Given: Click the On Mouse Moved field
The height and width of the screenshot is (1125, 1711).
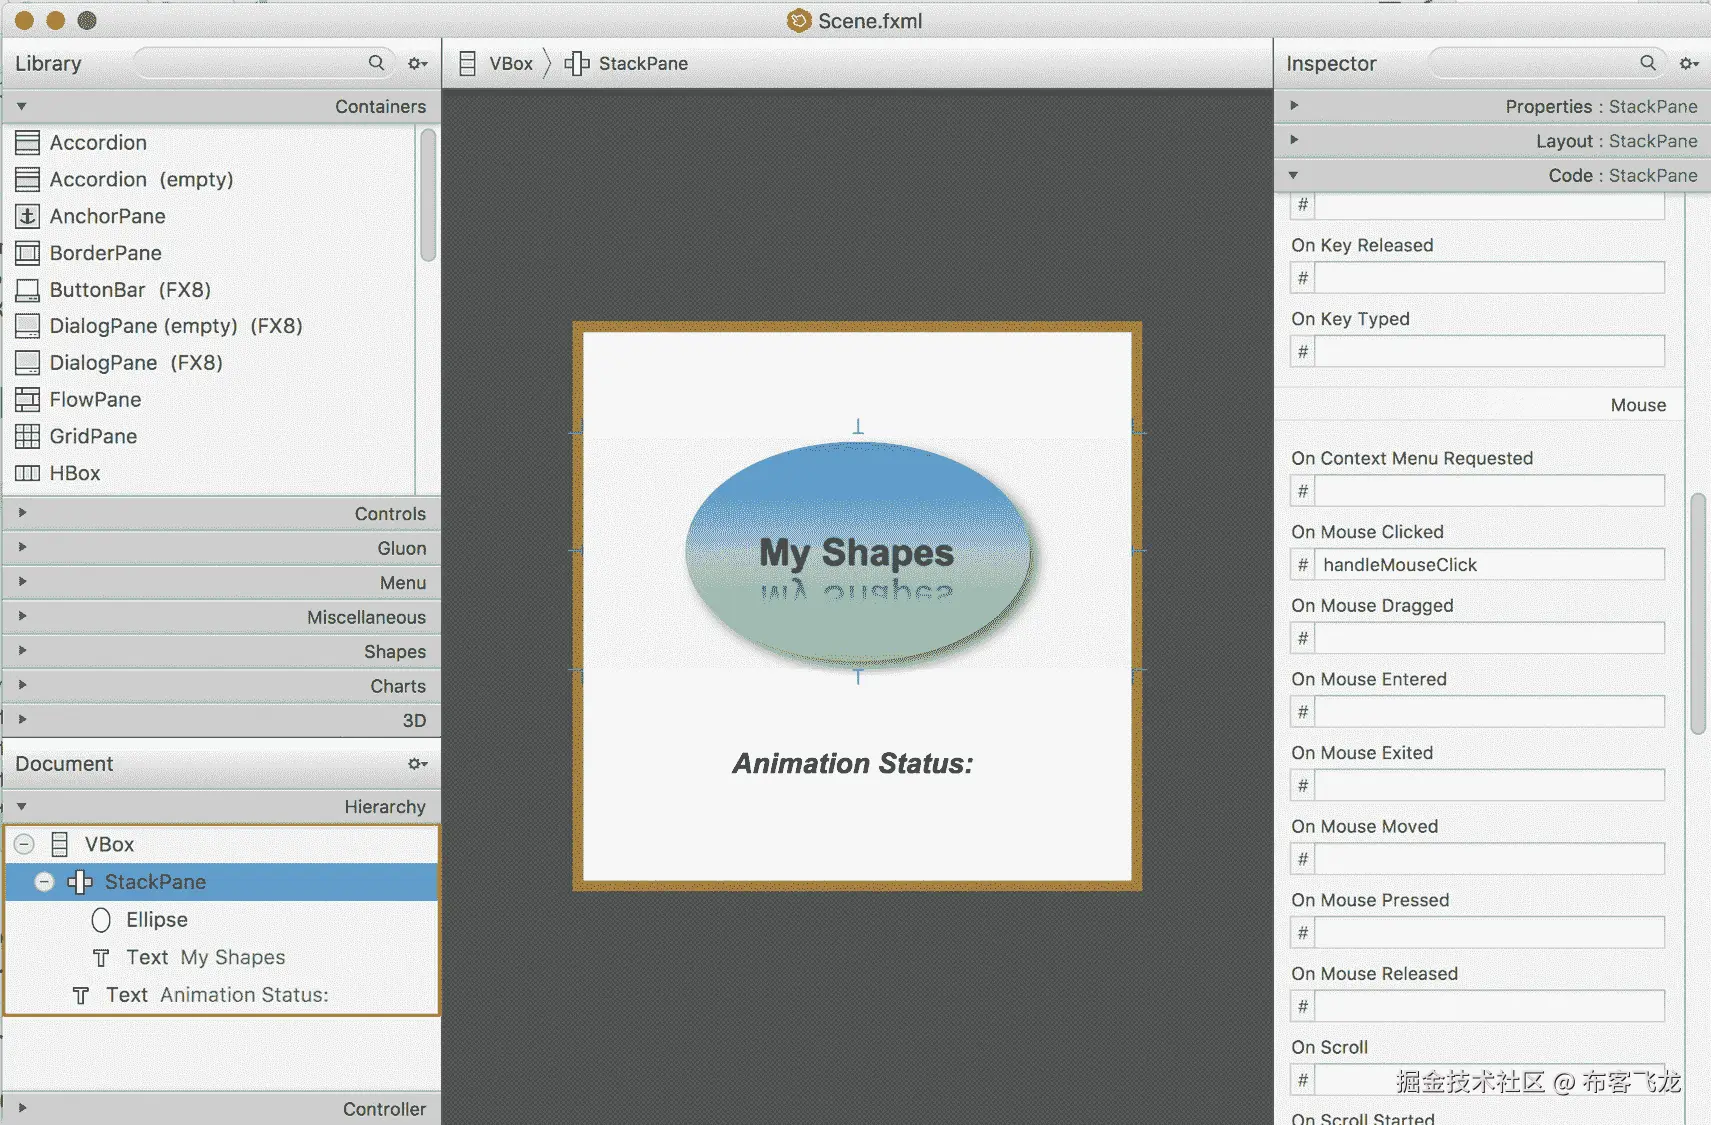Looking at the screenshot, I should pos(1489,859).
